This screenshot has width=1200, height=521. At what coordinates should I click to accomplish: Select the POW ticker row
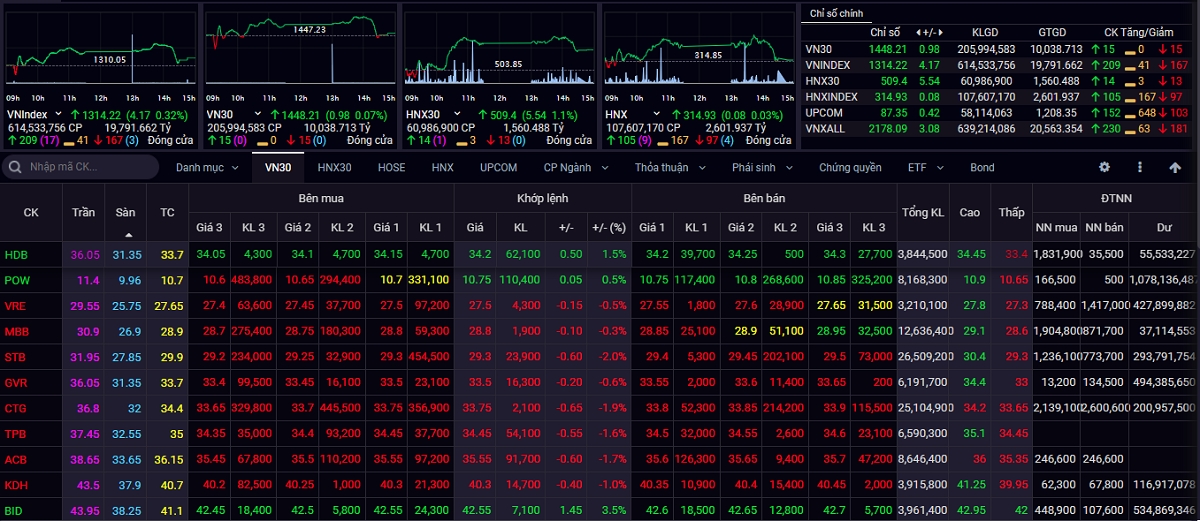point(600,280)
